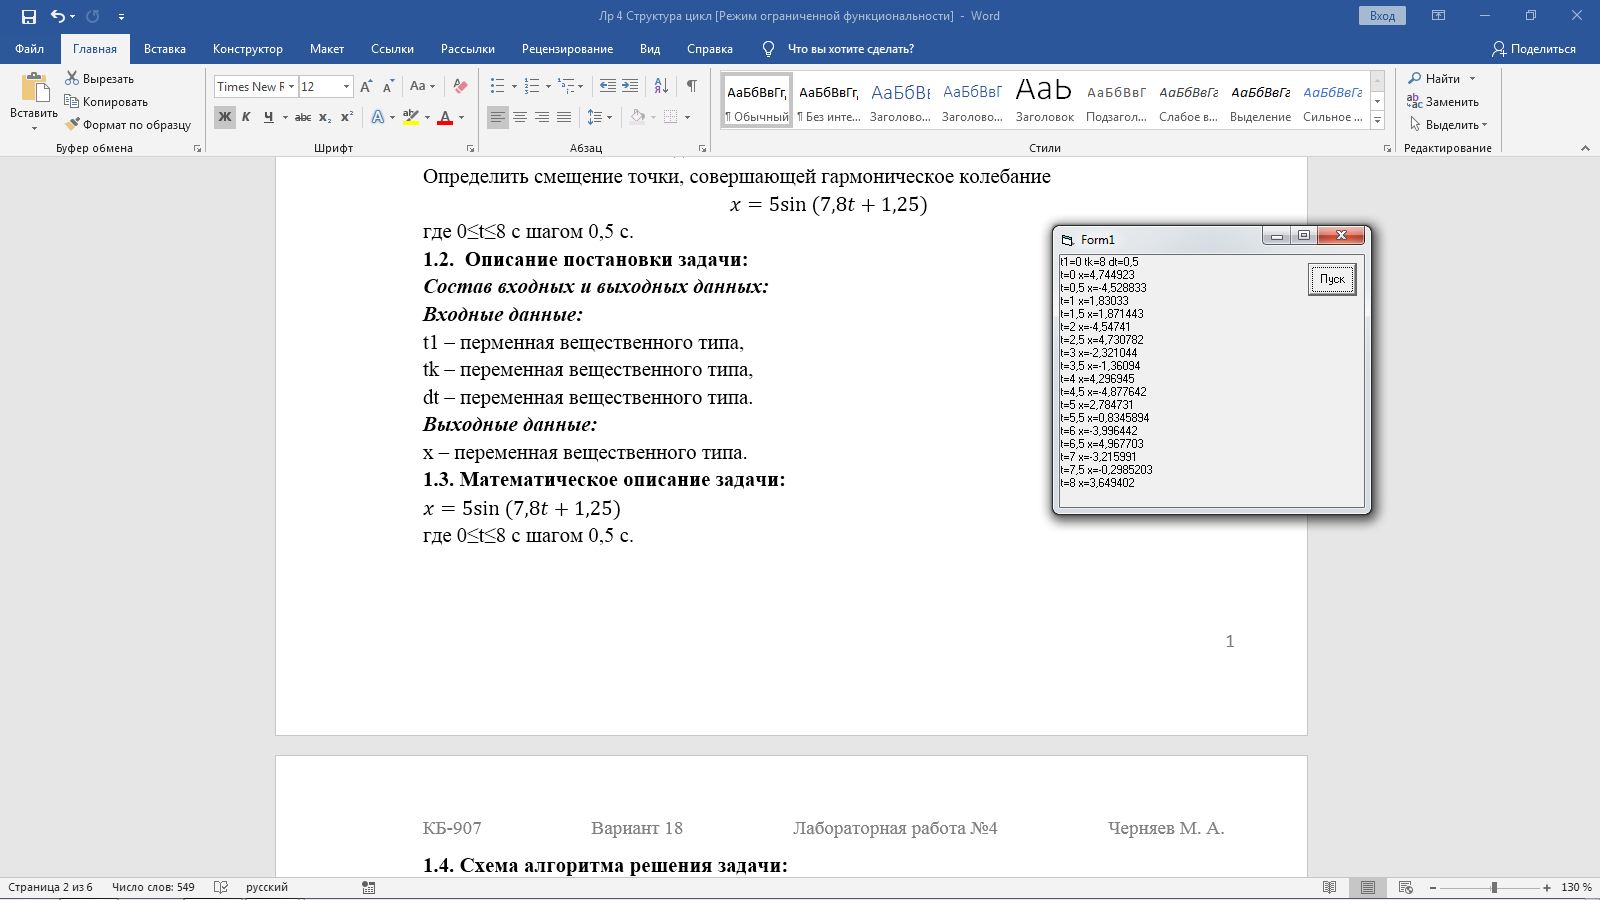Insert a numbered list

pos(532,86)
